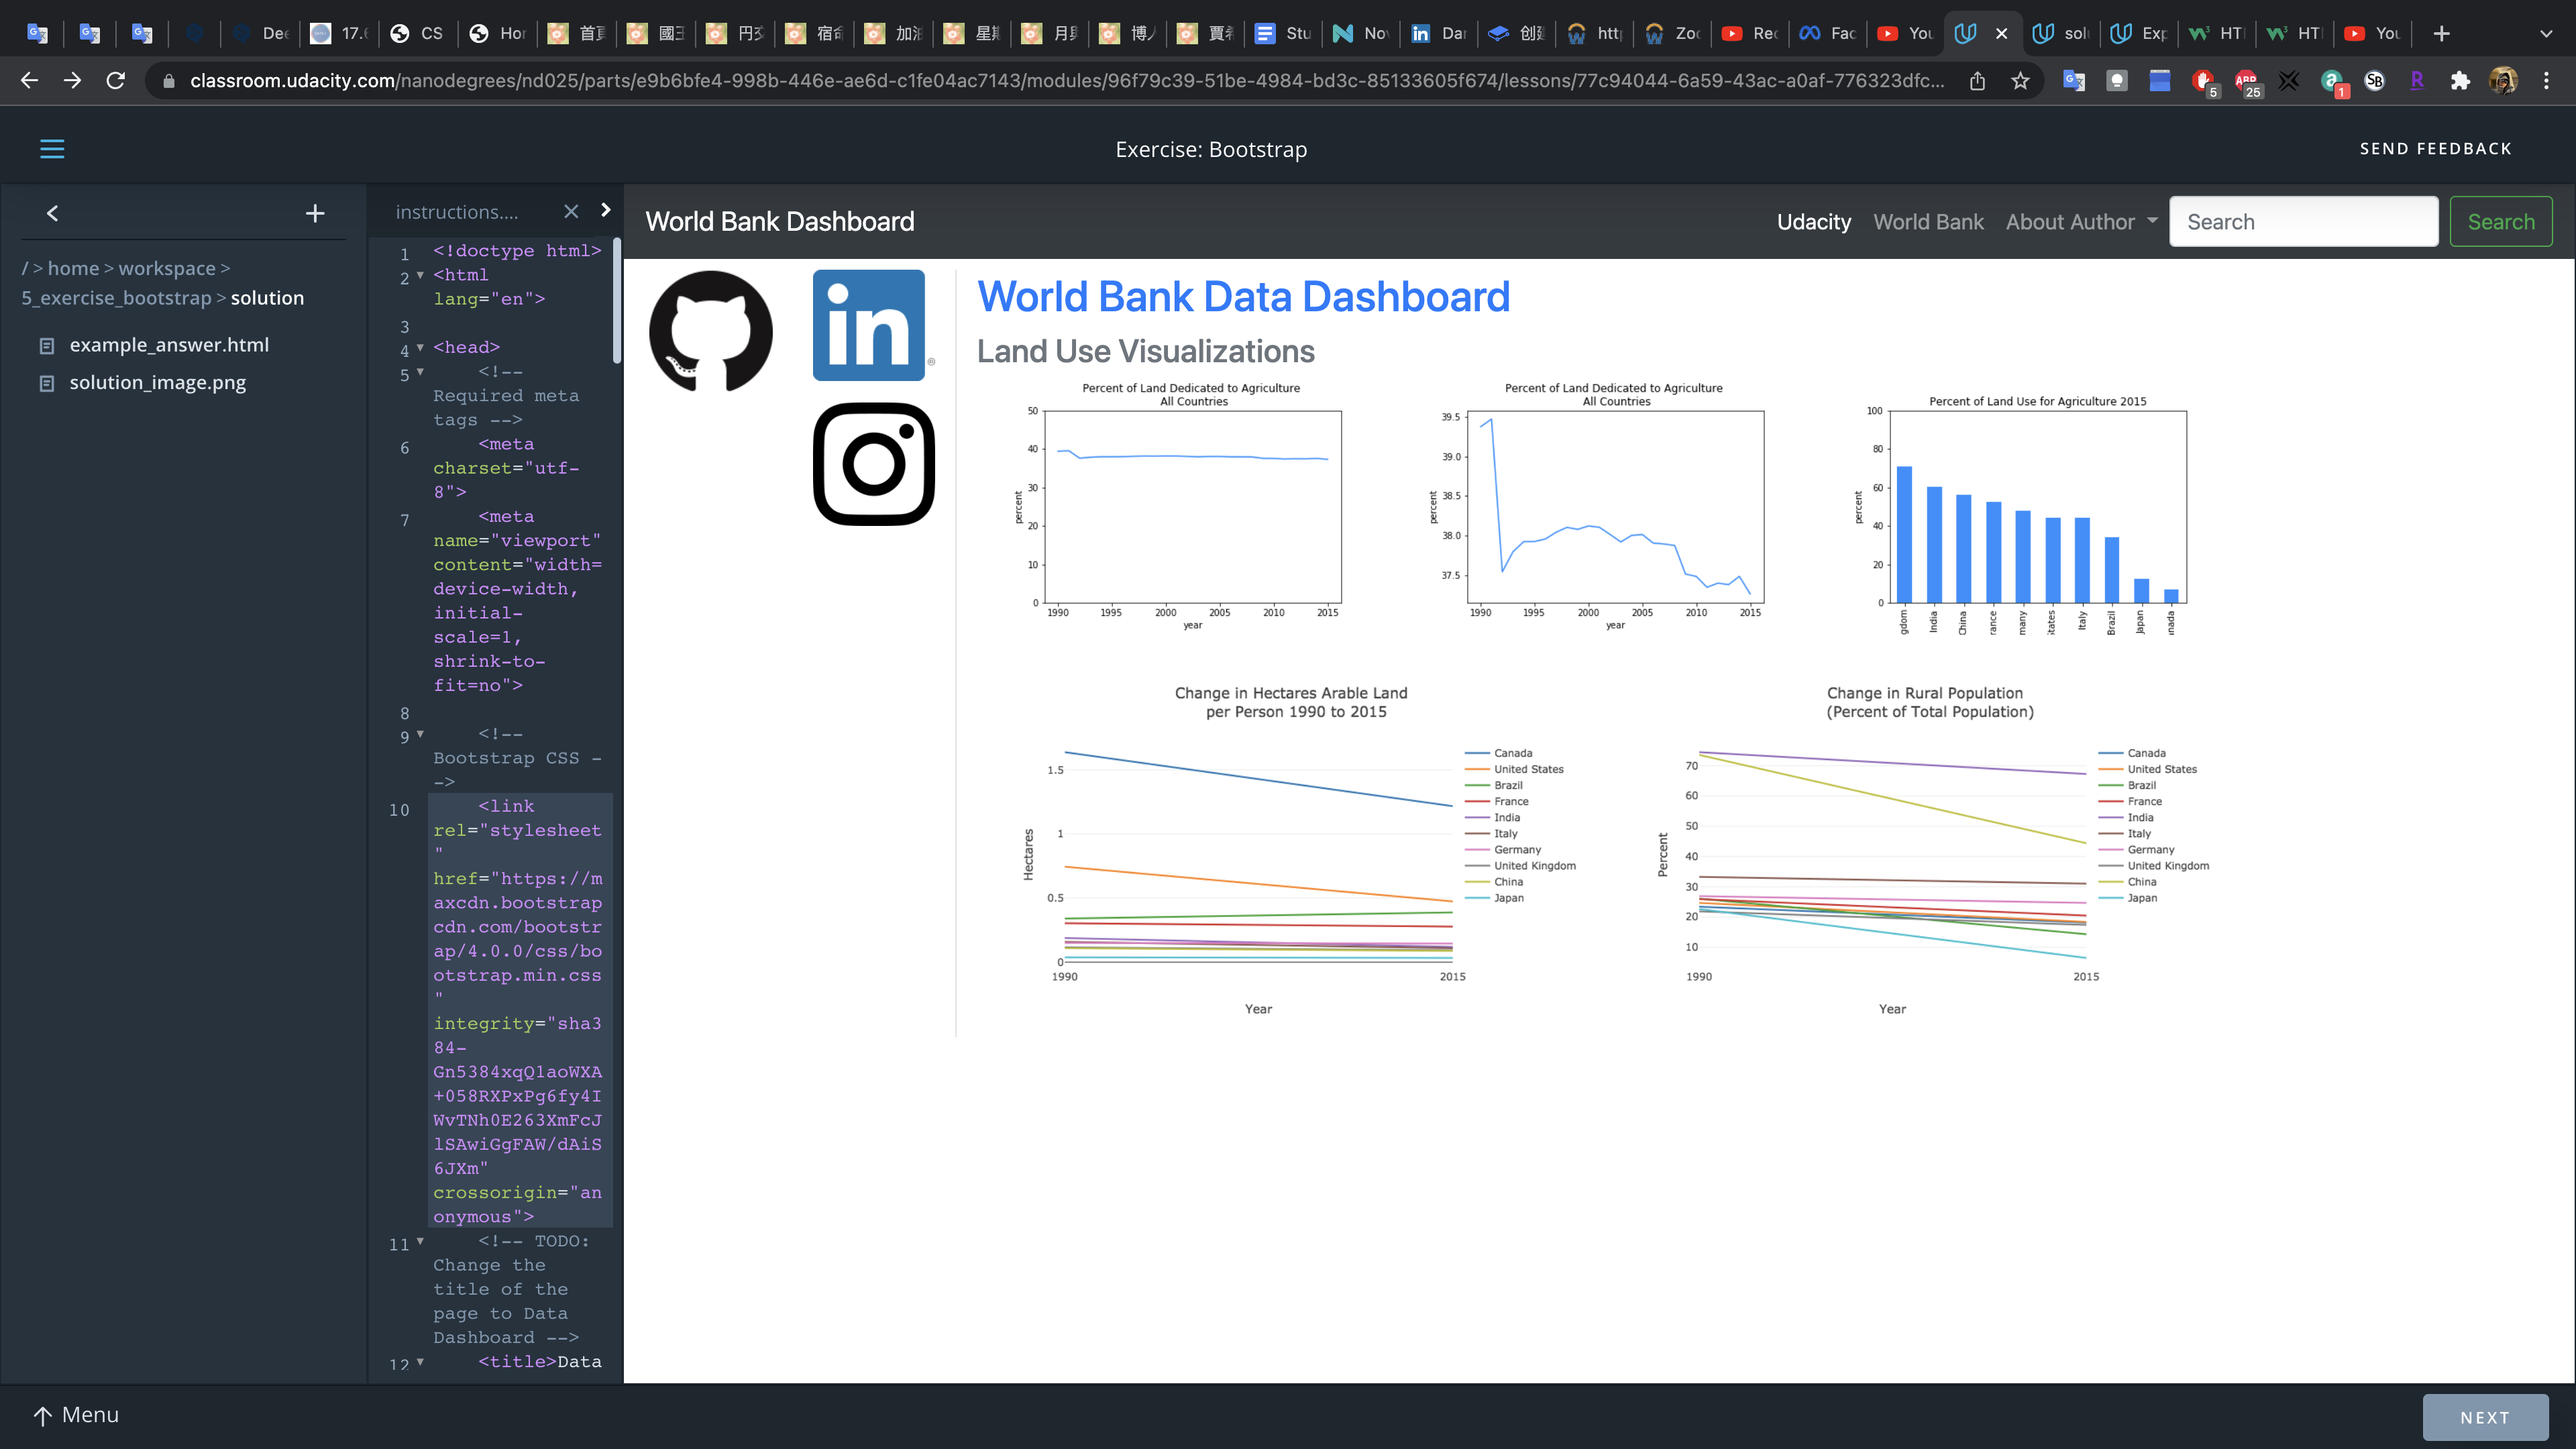Click the GitHub logo icon

pyautogui.click(x=710, y=331)
